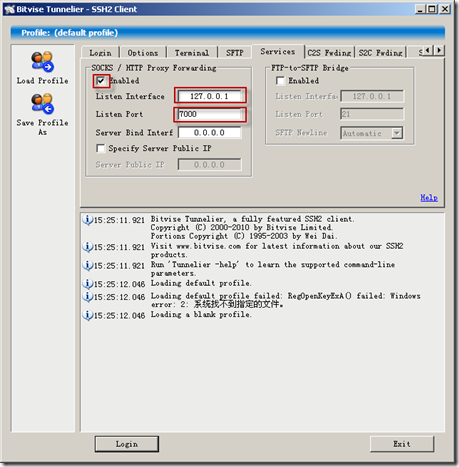The width and height of the screenshot is (459, 467).
Task: Open the SFTP tab
Action: pos(235,53)
